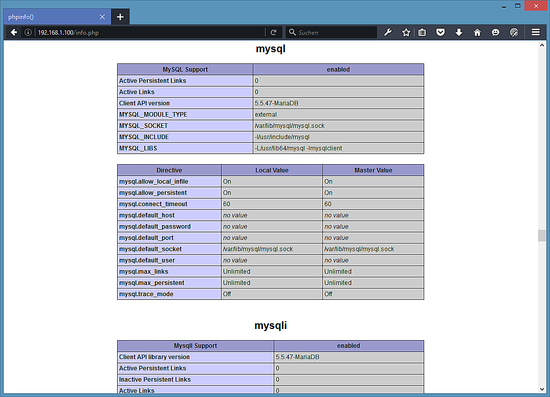Open a new tab with plus button
This screenshot has height=397, width=550.
120,17
